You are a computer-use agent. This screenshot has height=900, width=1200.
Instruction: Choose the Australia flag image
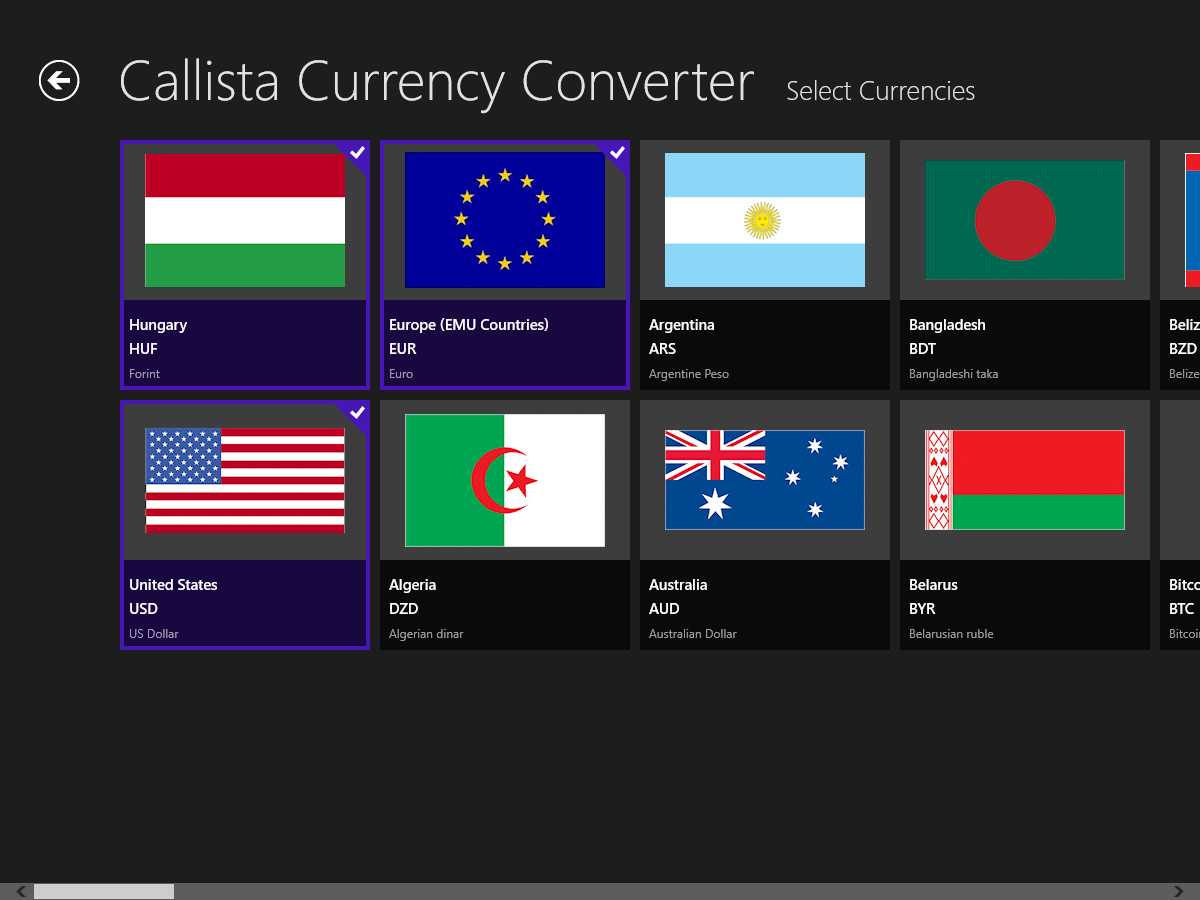765,480
